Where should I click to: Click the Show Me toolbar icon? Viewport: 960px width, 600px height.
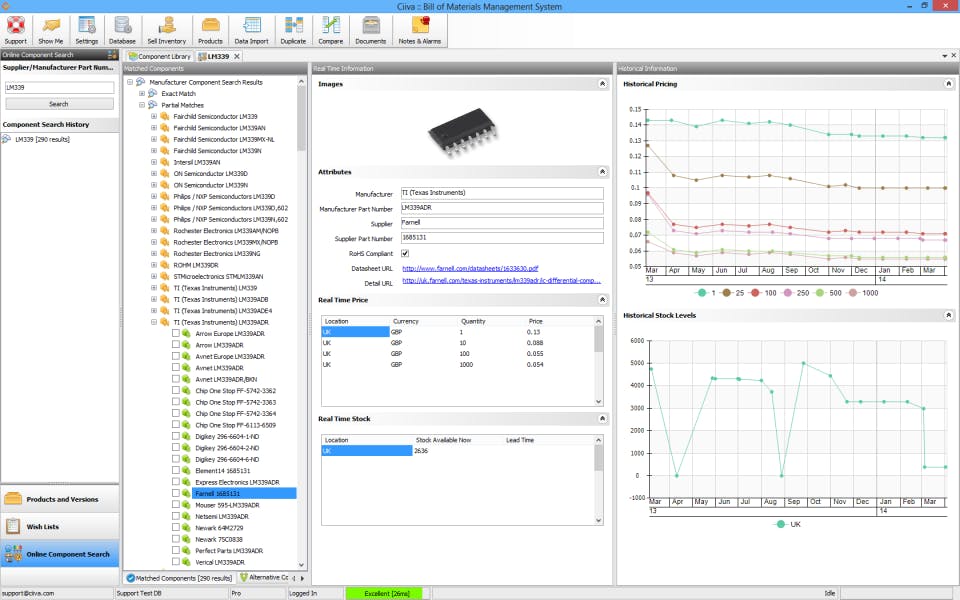(50, 29)
